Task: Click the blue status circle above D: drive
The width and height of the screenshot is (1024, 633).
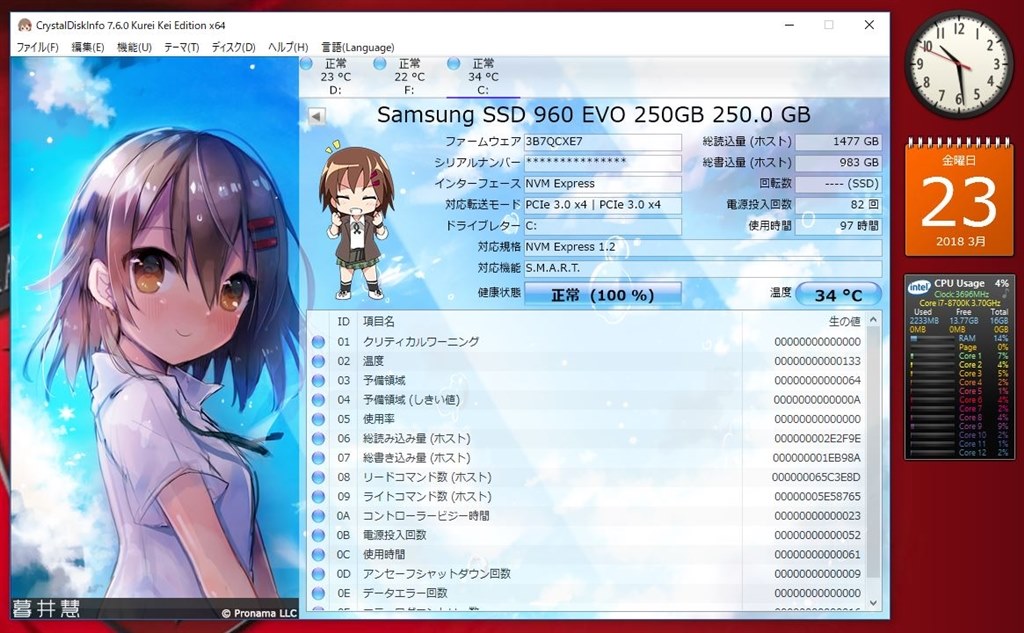Action: pyautogui.click(x=306, y=63)
